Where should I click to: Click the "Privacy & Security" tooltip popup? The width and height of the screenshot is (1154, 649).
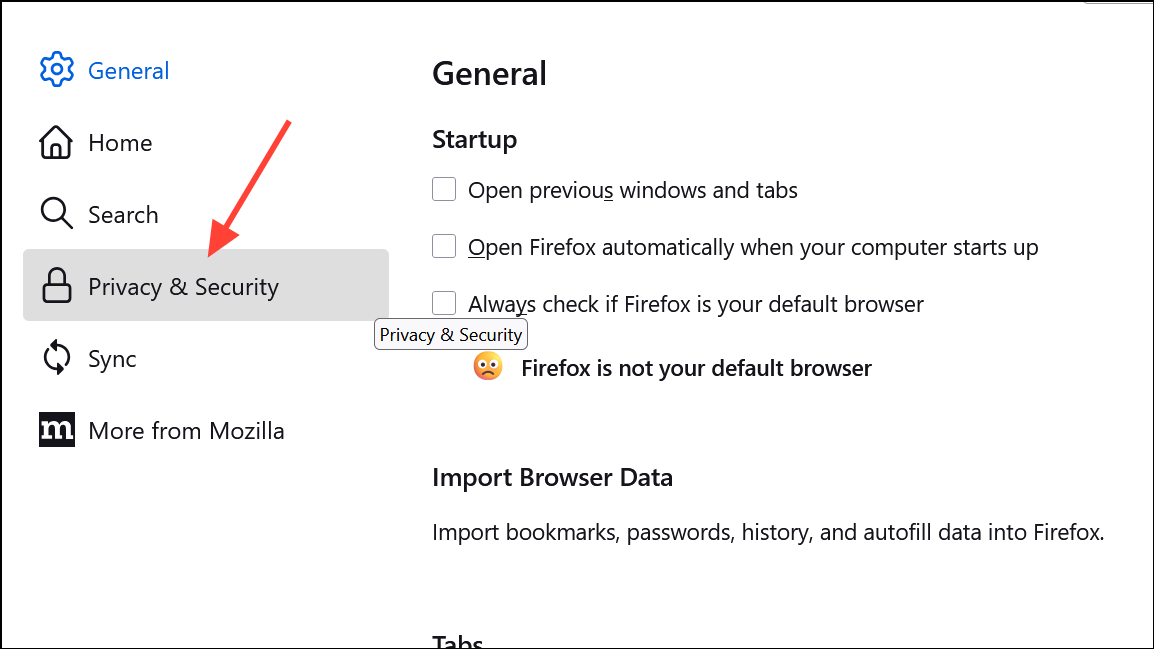point(451,335)
